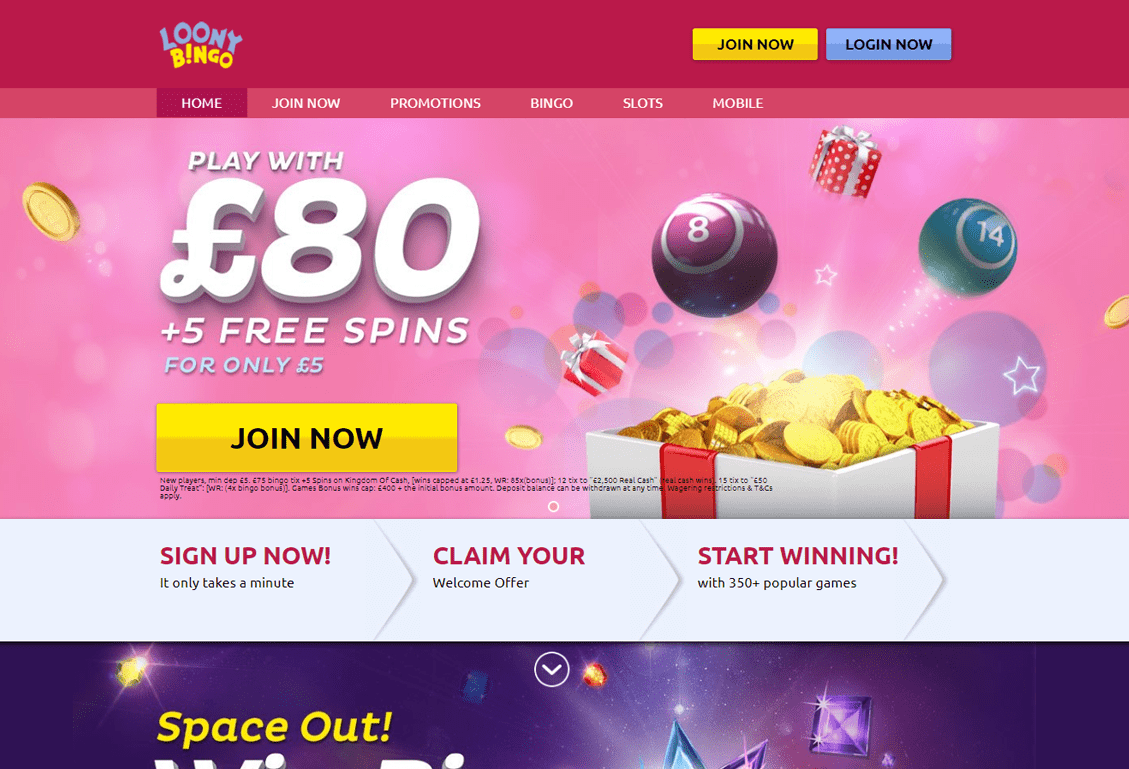
Task: Click the blue Login Now button
Action: pyautogui.click(x=889, y=44)
